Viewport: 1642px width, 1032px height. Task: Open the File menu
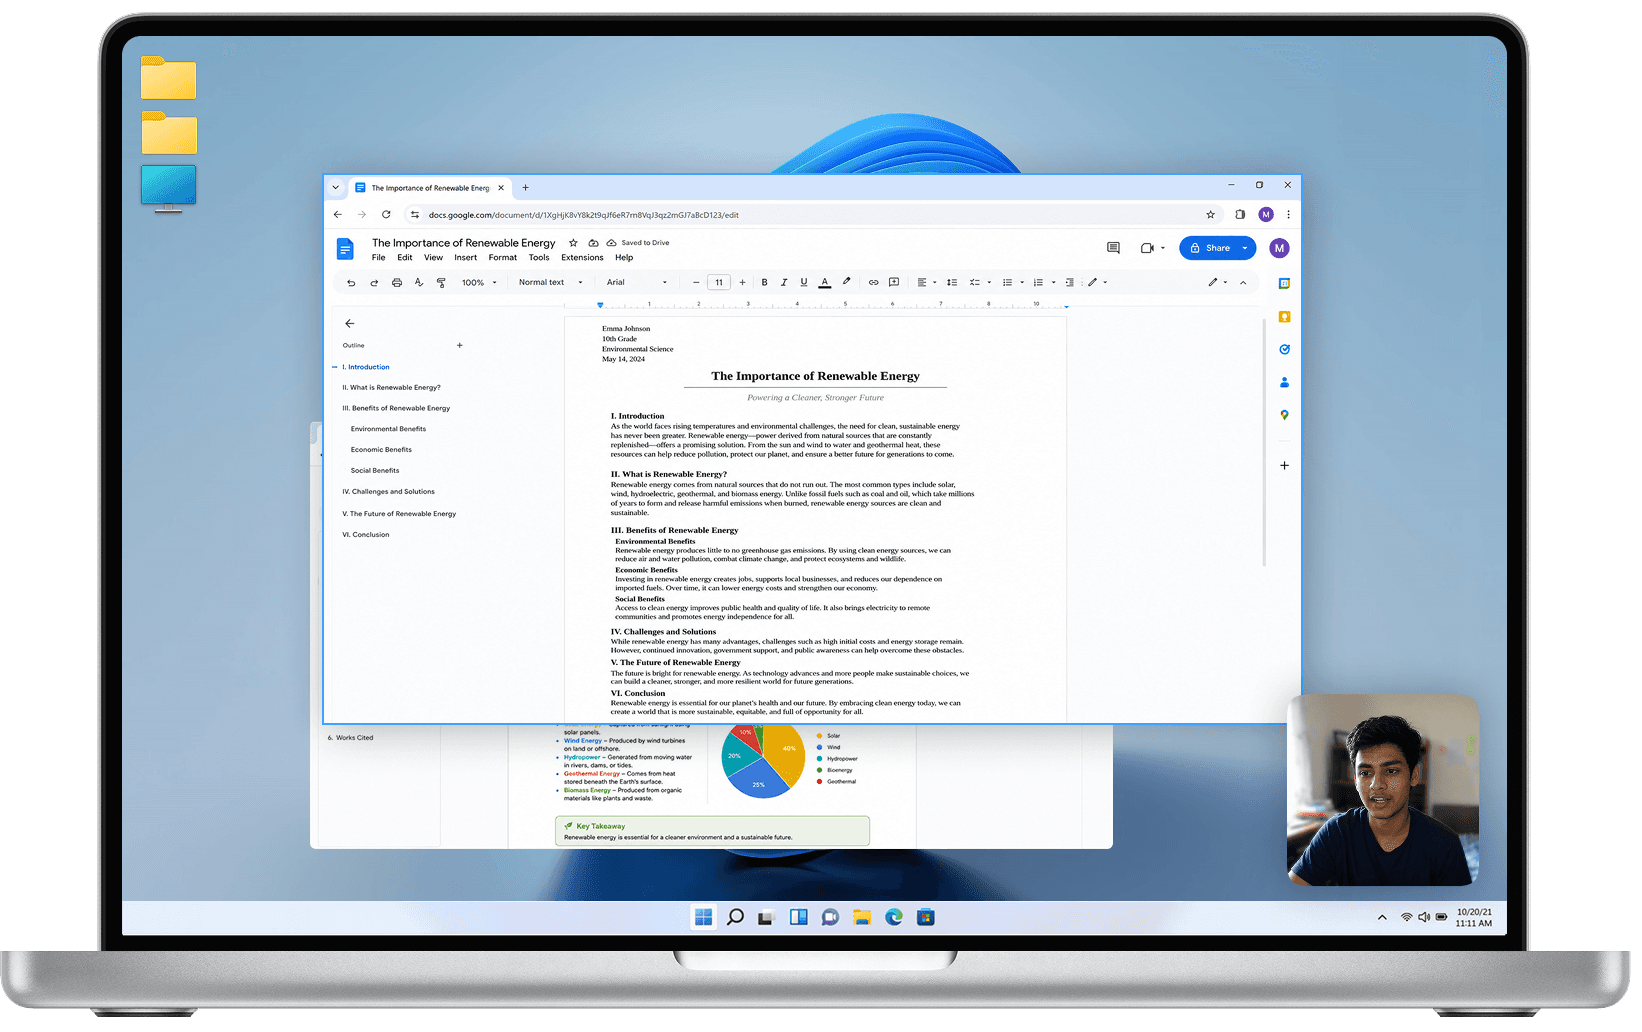pyautogui.click(x=379, y=258)
